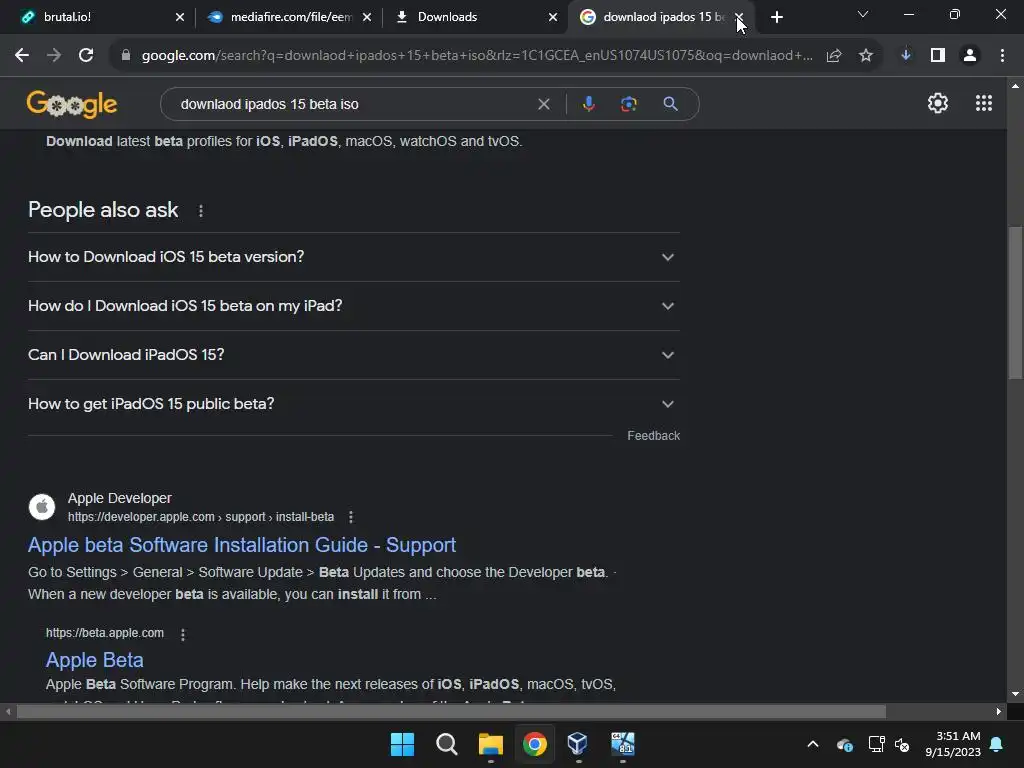Bookmark this page with the star
This screenshot has width=1024, height=768.
[x=865, y=56]
